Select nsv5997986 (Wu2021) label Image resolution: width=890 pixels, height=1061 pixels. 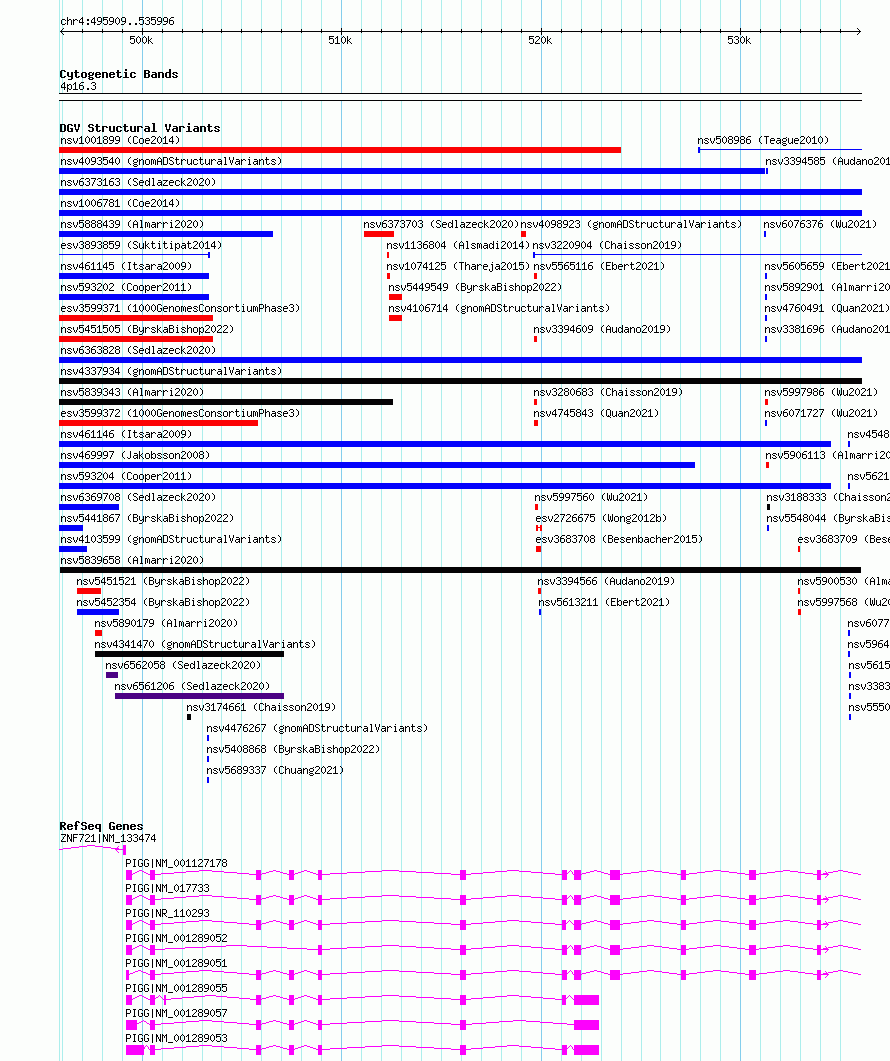pos(821,392)
